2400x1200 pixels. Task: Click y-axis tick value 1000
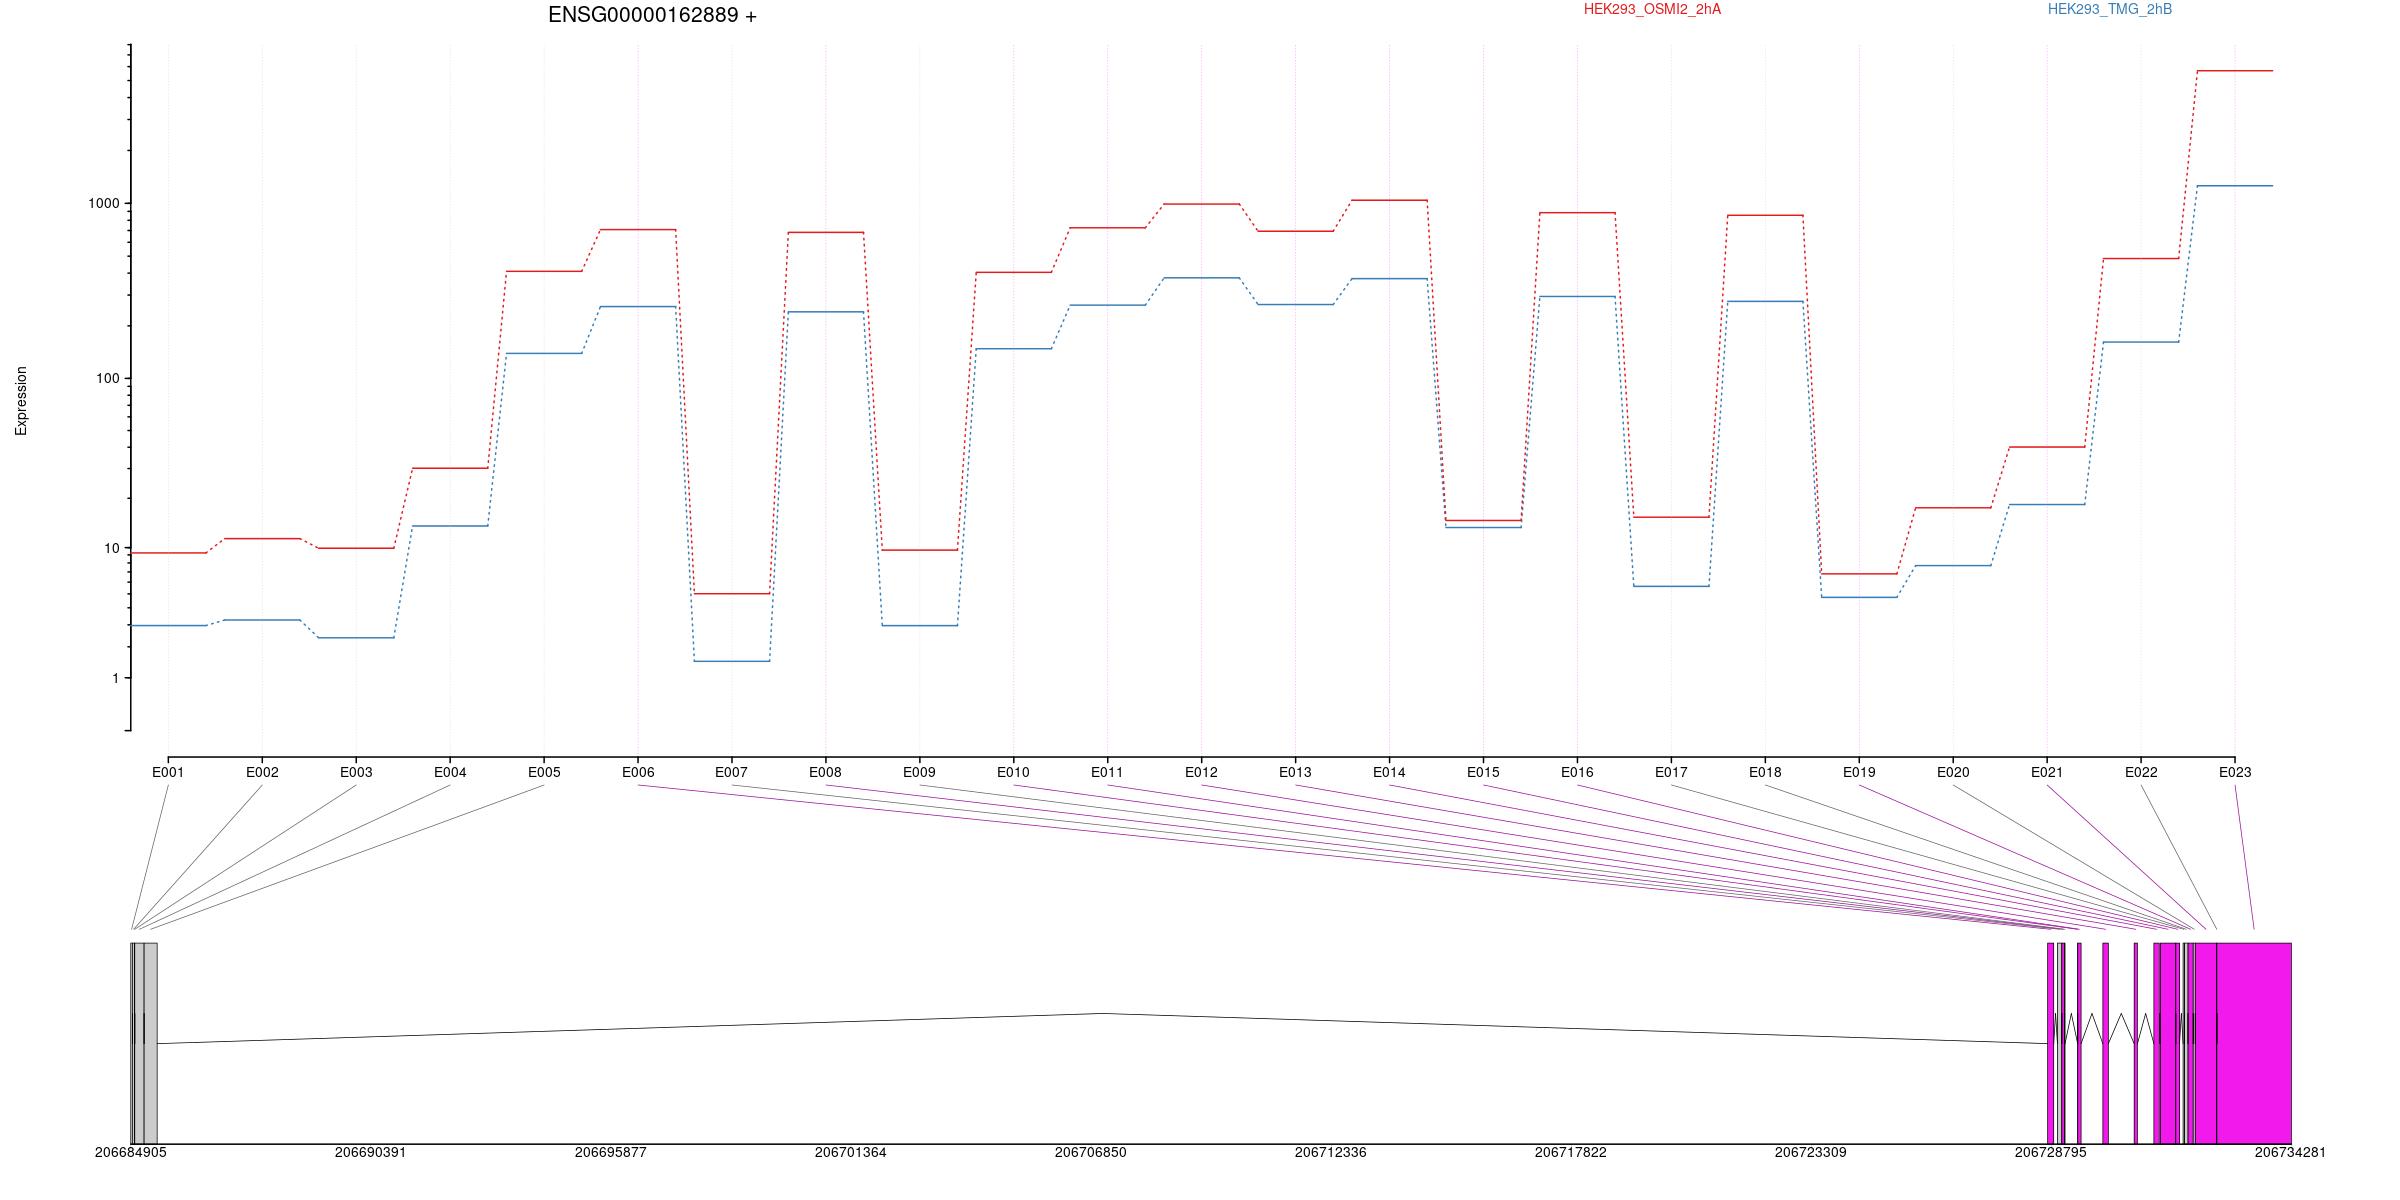(x=104, y=203)
